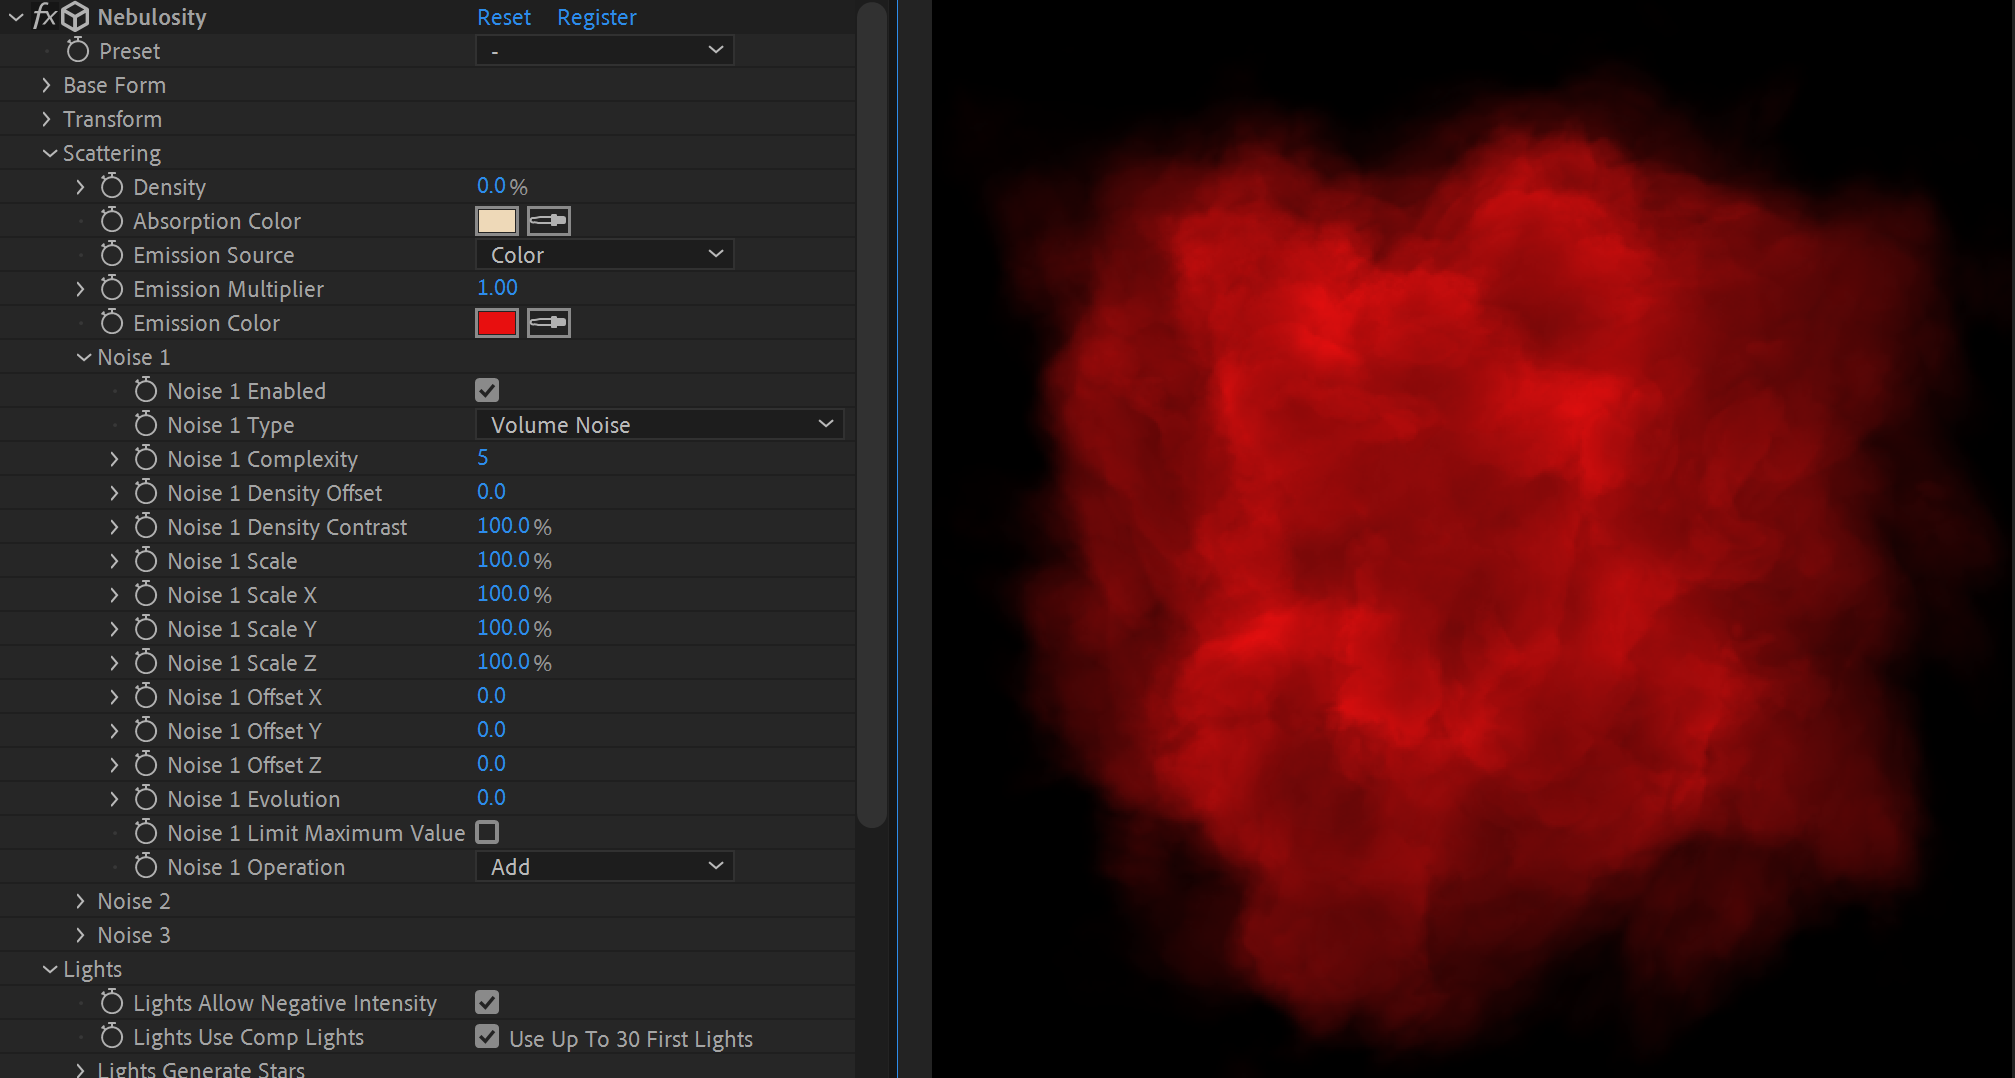Click the effect panel vertical scrollbar
The image size is (2015, 1078).
[x=872, y=414]
